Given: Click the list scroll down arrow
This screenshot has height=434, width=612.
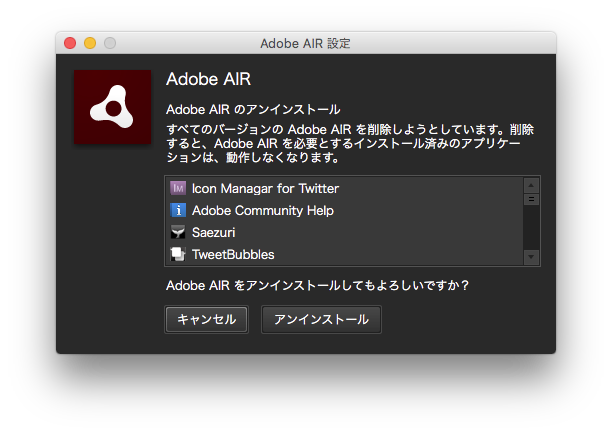Looking at the screenshot, I should click(531, 257).
